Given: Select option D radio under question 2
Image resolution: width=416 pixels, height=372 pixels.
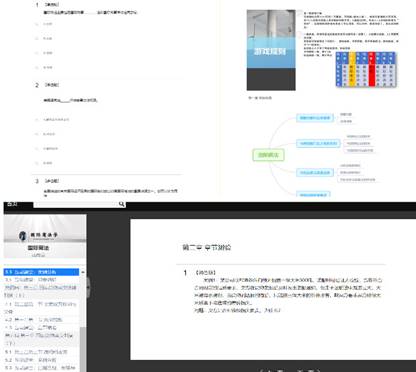Looking at the screenshot, I should pos(37,163).
